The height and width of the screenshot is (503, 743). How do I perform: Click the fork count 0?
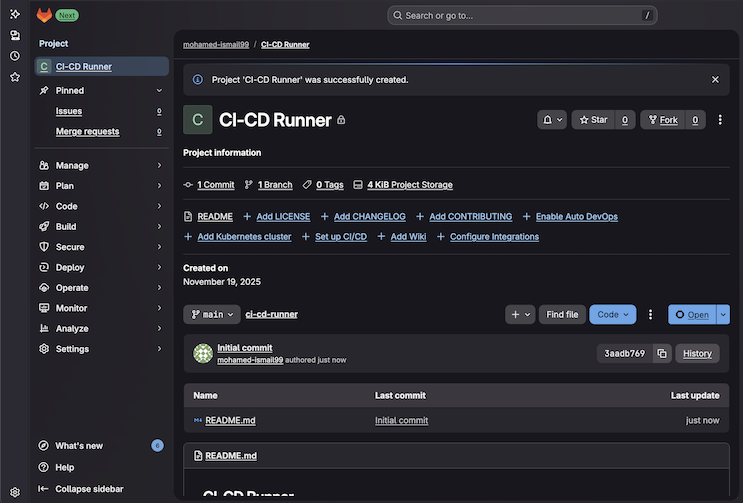(695, 120)
